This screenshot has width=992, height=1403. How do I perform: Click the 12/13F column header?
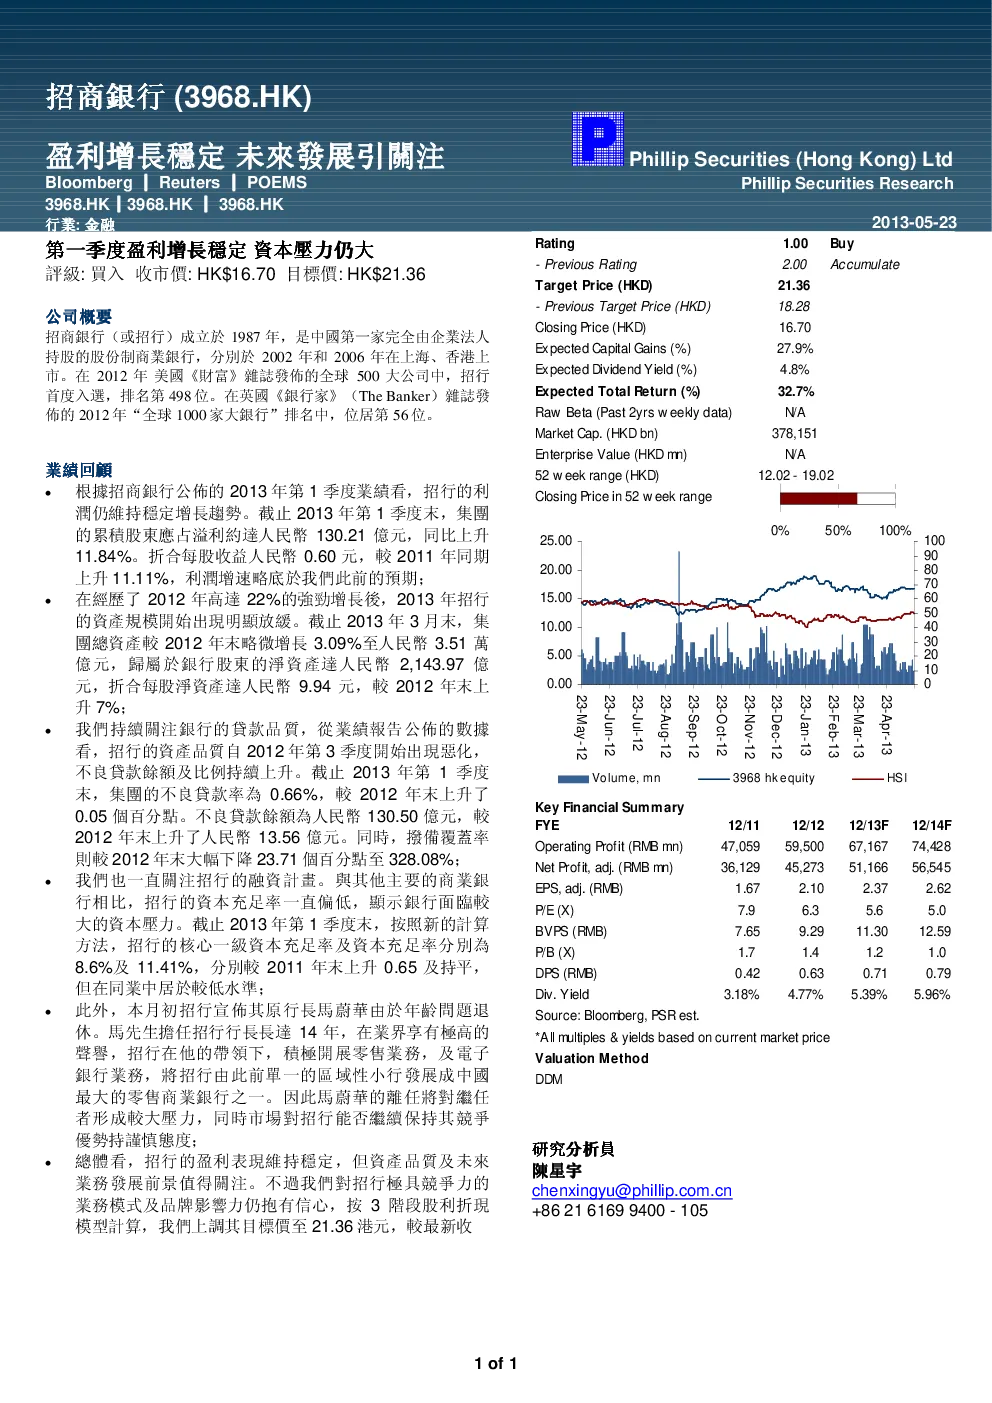[x=869, y=825]
